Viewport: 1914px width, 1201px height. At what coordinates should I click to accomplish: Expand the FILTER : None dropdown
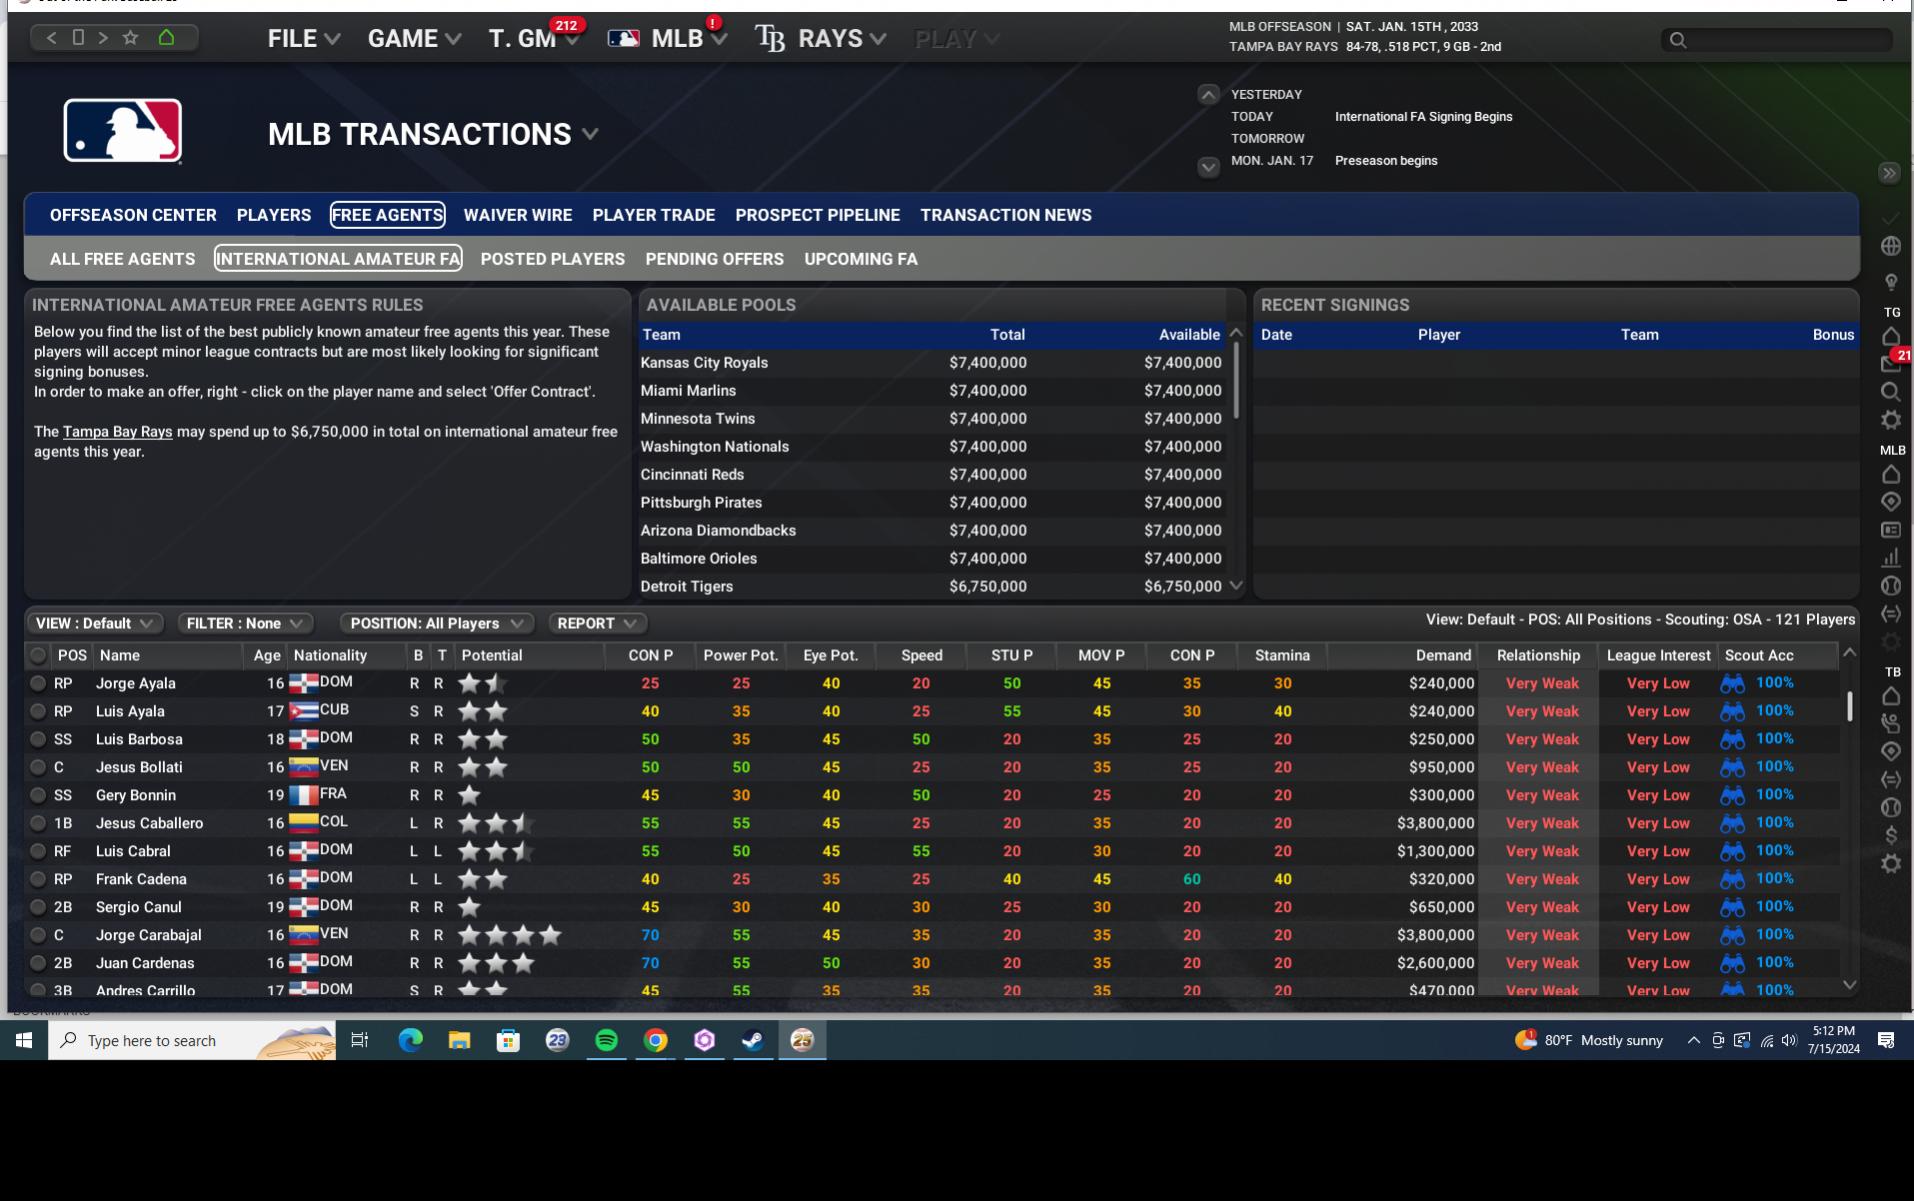pyautogui.click(x=244, y=623)
